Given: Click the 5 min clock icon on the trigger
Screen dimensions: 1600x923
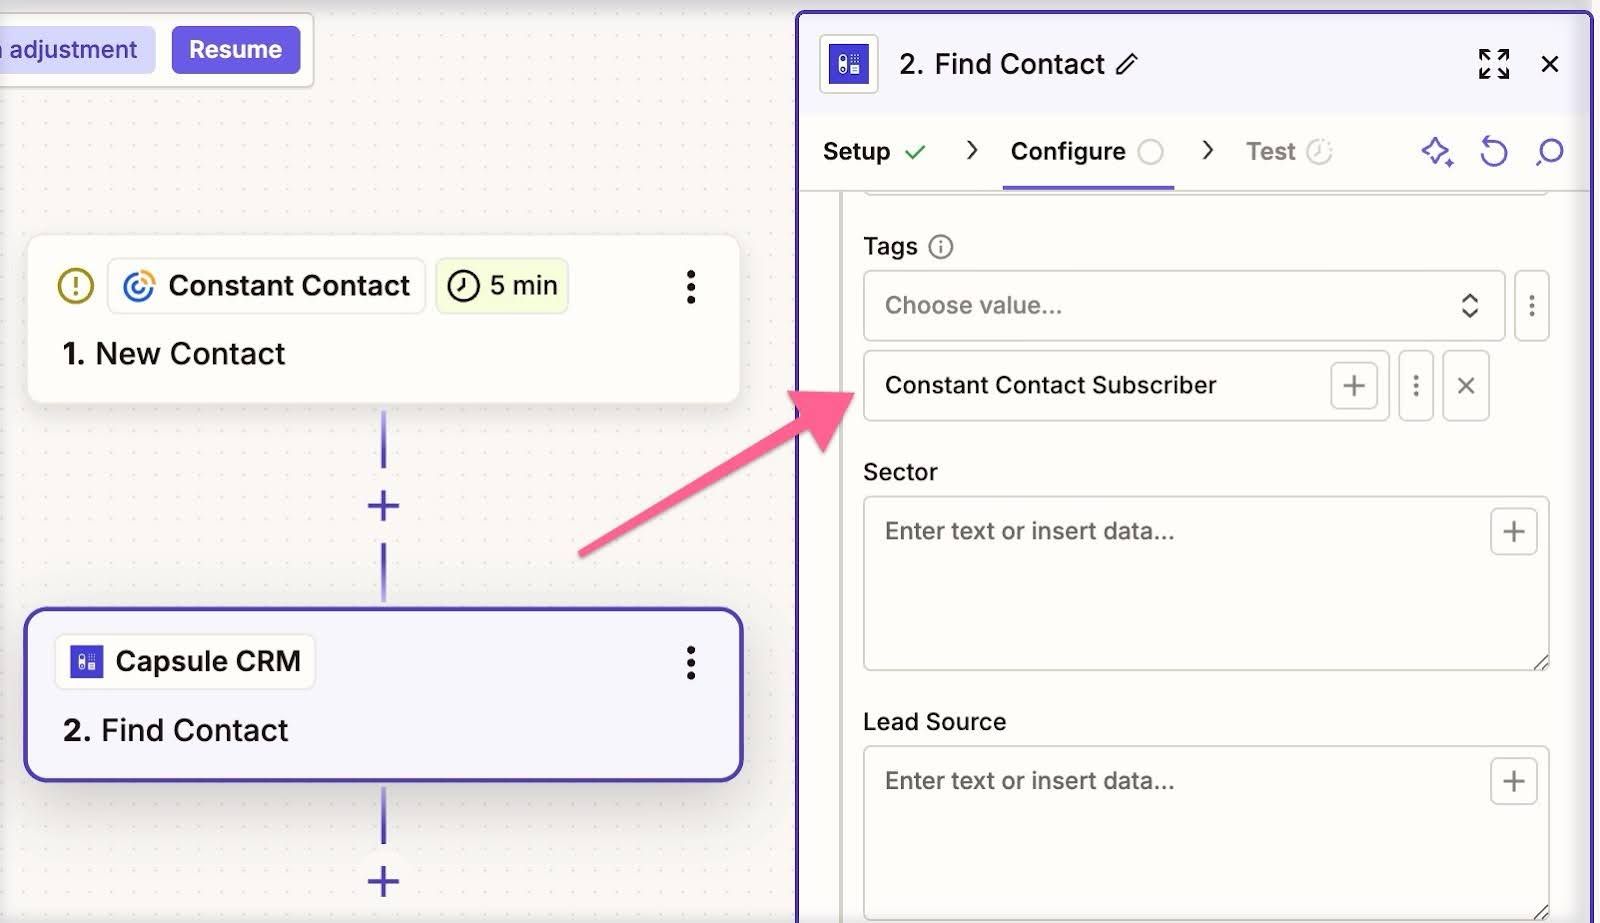Looking at the screenshot, I should click(463, 286).
